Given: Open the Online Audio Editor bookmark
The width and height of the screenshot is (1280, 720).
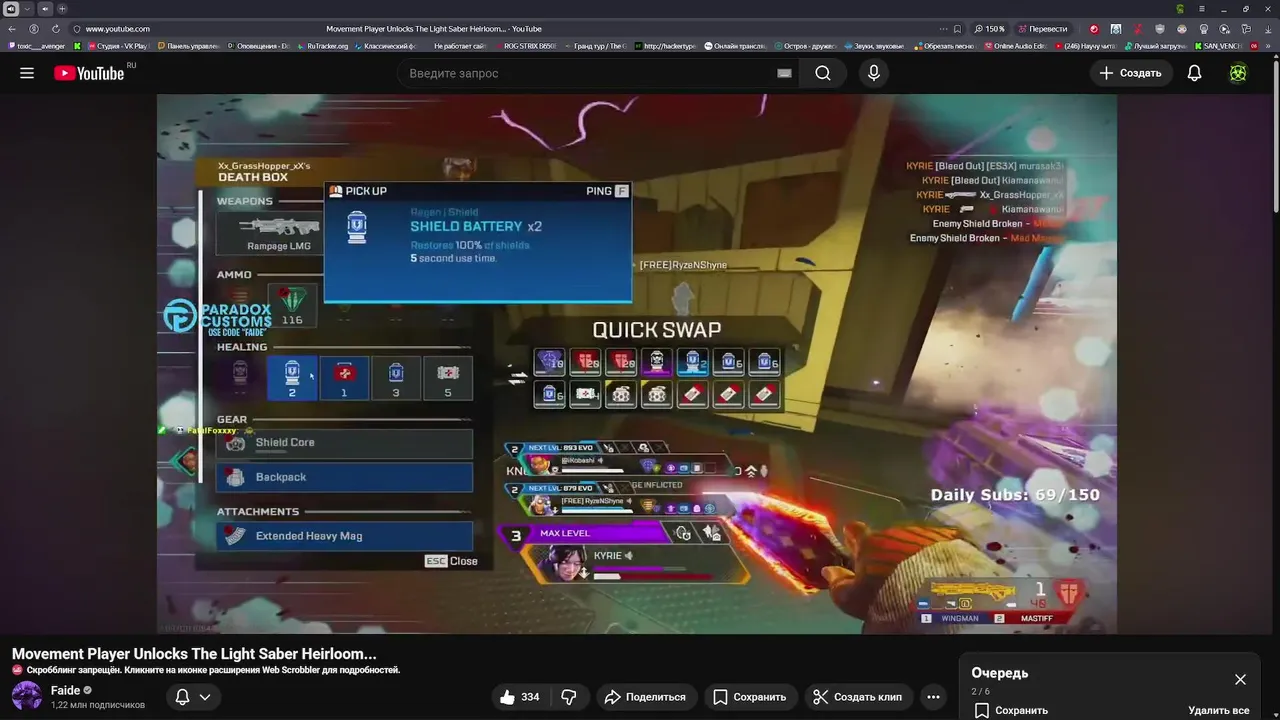Looking at the screenshot, I should click(x=1014, y=46).
